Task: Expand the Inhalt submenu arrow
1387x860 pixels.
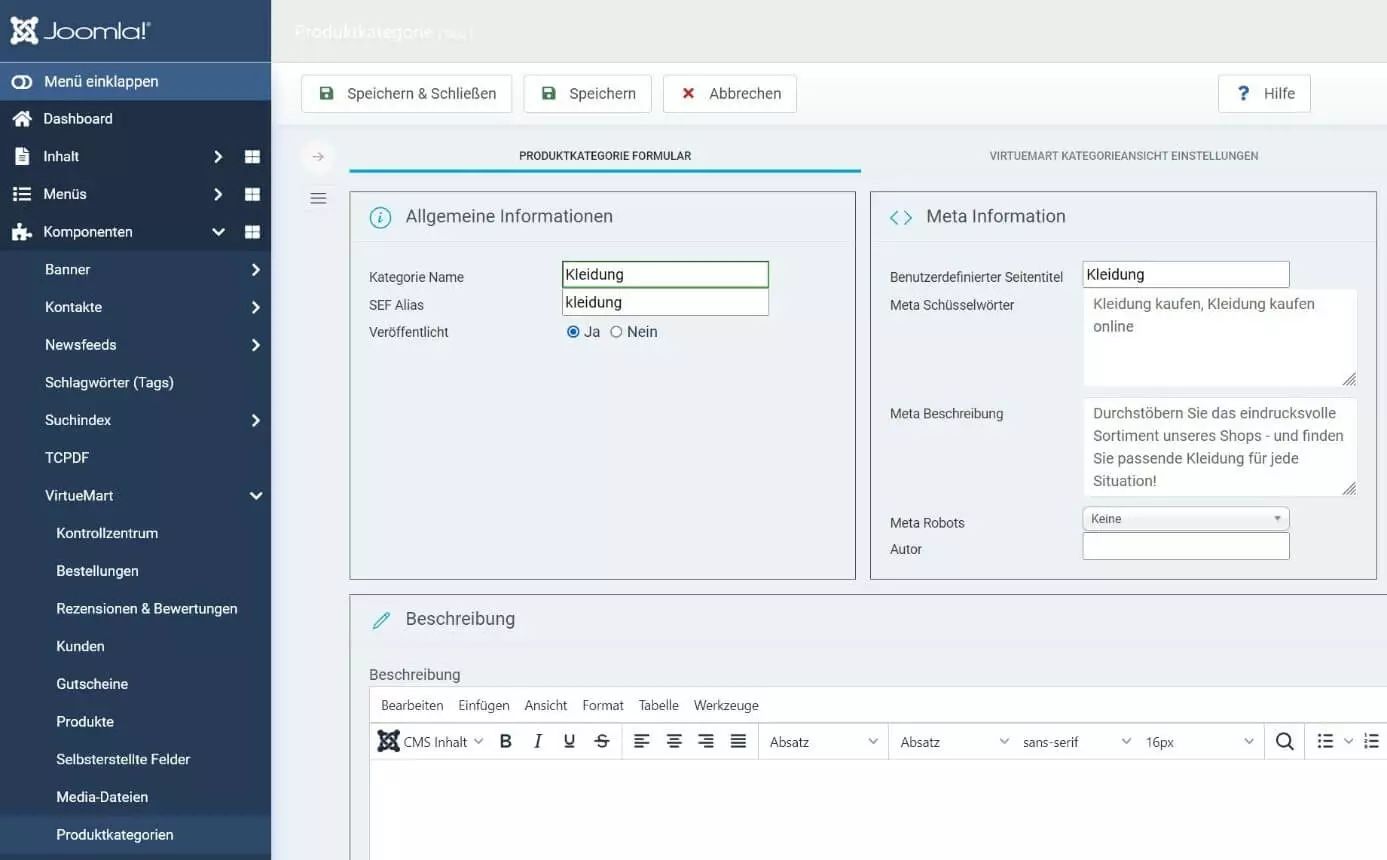Action: click(x=218, y=157)
